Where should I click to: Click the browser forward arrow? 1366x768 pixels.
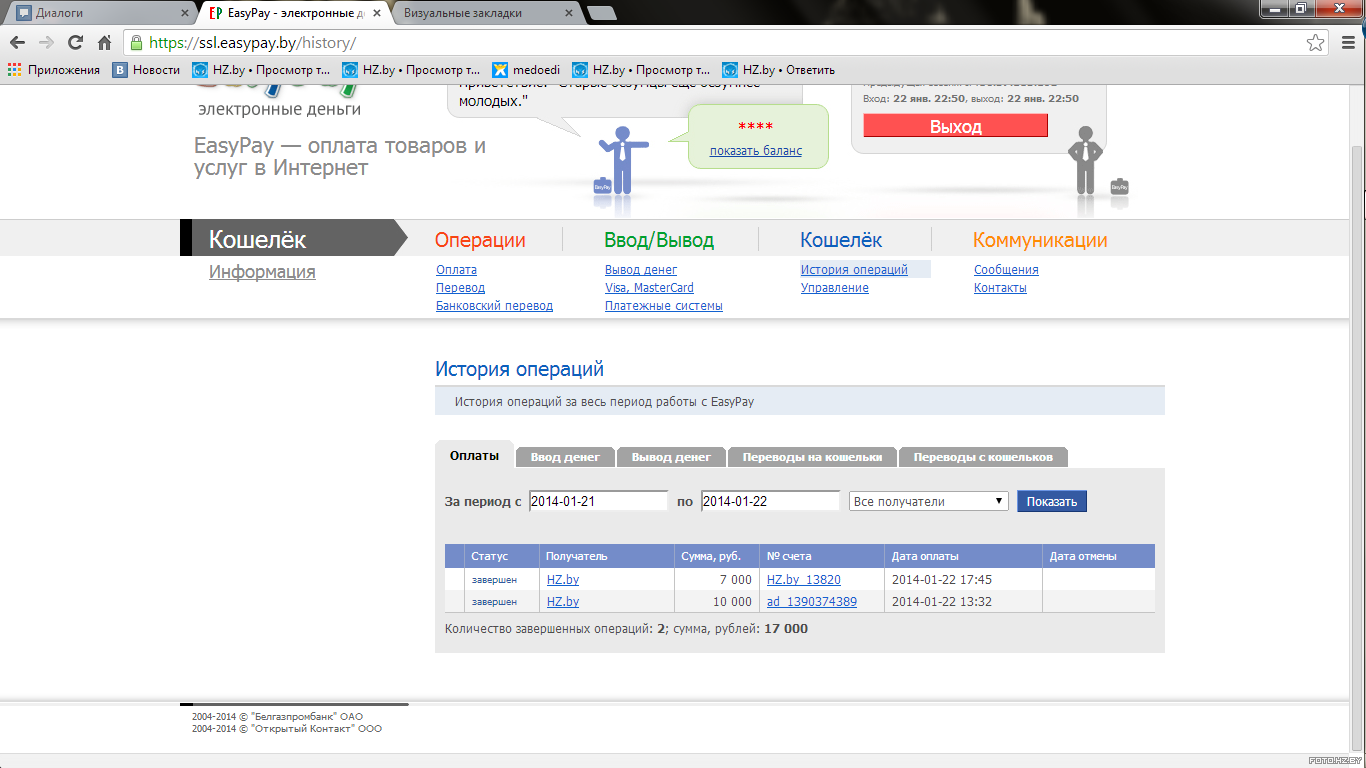click(46, 43)
